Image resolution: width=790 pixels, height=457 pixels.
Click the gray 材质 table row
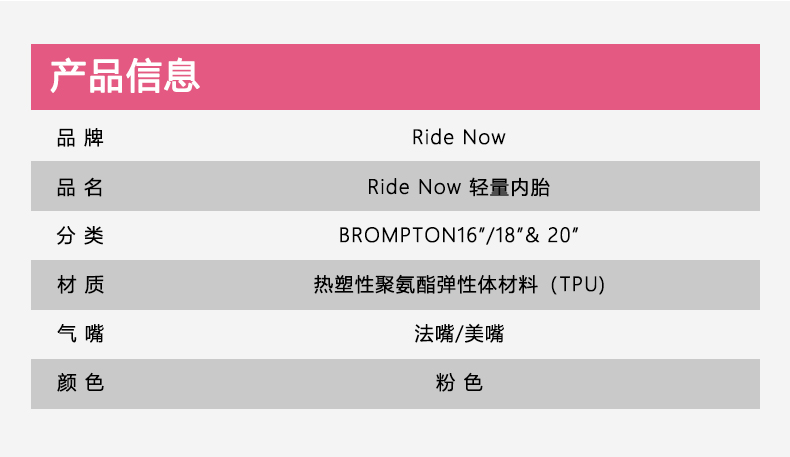click(396, 285)
